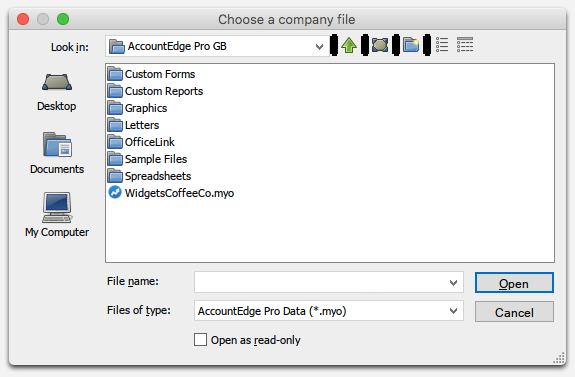Select 'Sample Files' text row

tap(156, 159)
